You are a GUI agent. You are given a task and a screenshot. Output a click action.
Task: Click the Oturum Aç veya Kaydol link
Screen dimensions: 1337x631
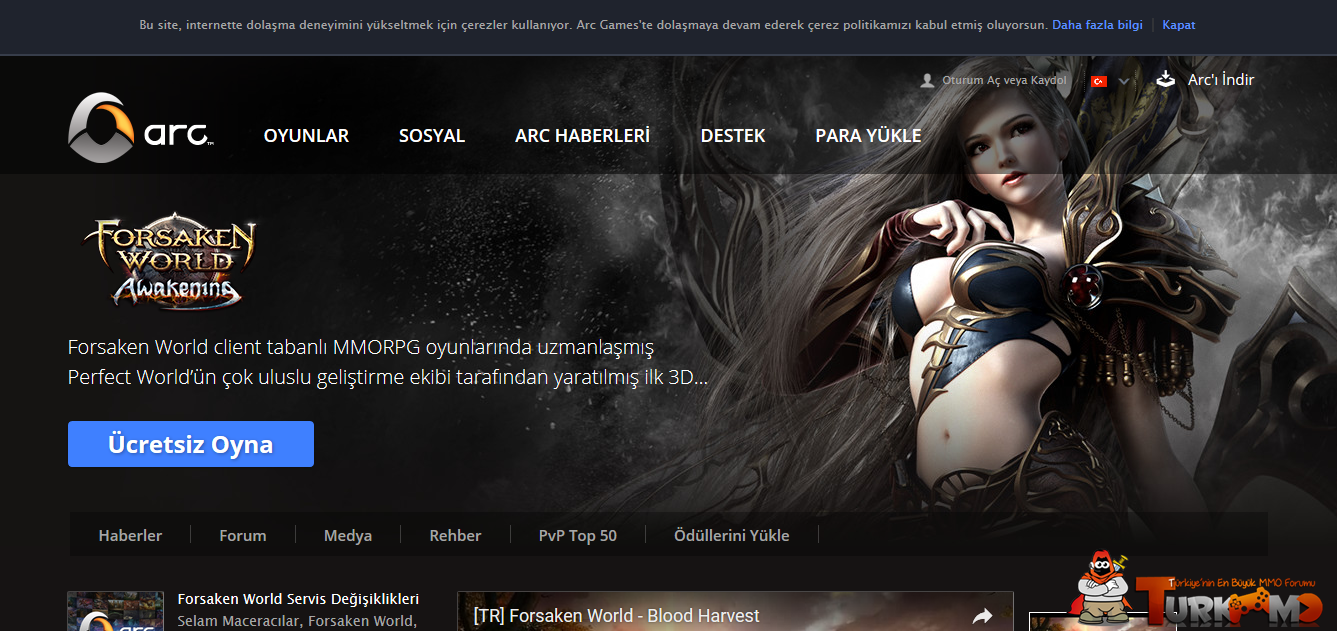point(1004,80)
